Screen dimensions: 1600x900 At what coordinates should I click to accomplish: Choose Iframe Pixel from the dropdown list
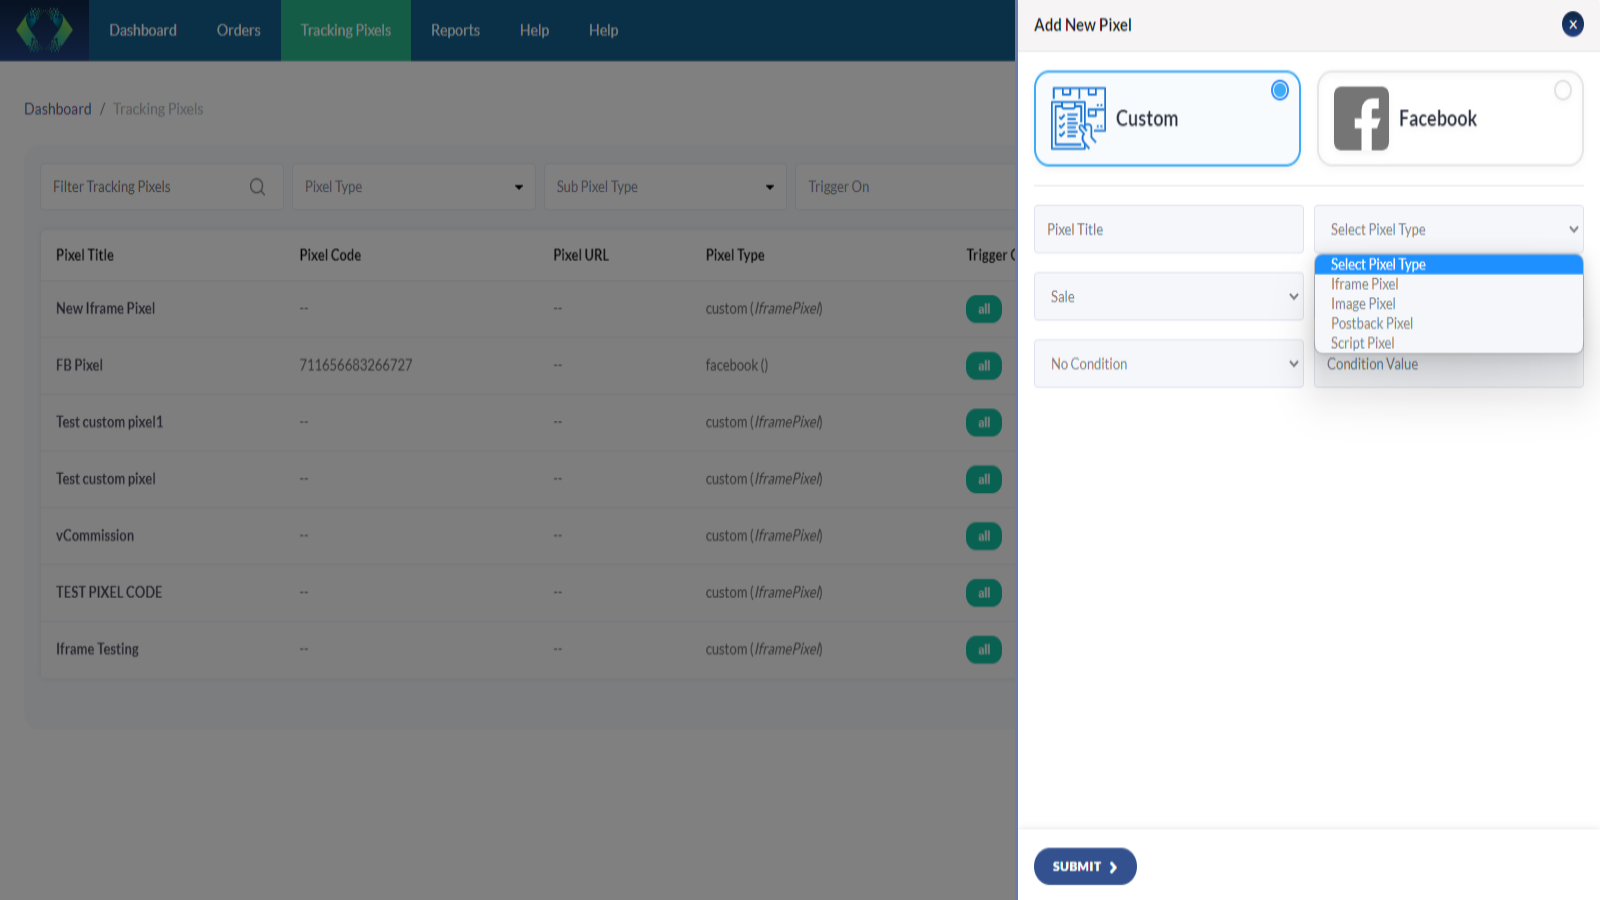click(x=1364, y=284)
